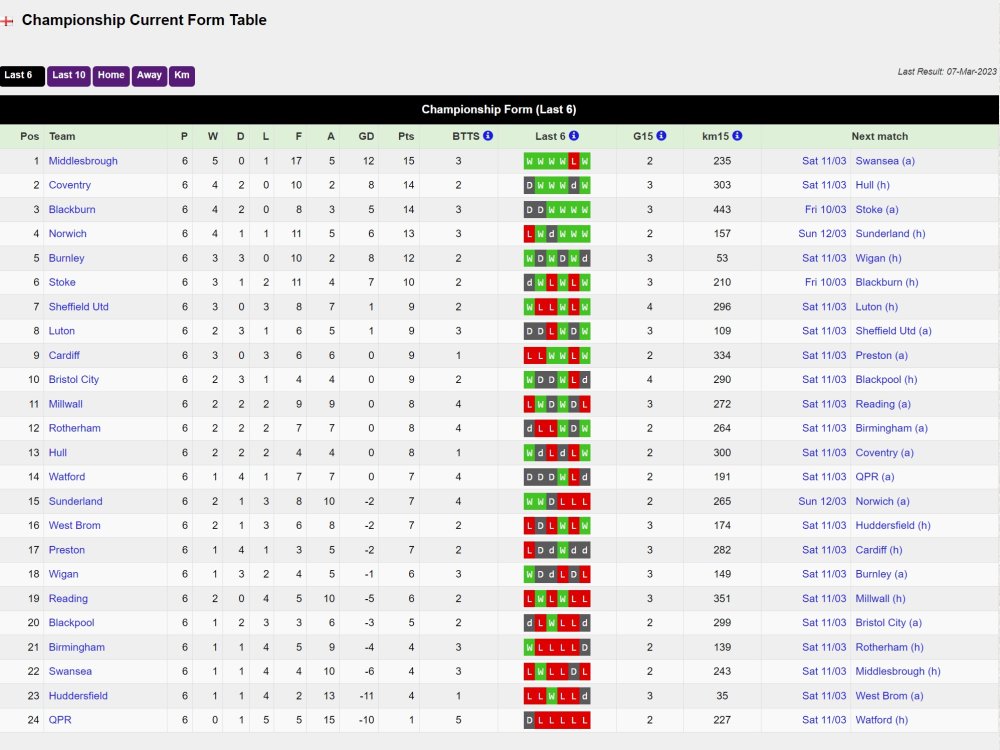Click the BTTS info icon
The image size is (1000, 750).
[x=488, y=136]
